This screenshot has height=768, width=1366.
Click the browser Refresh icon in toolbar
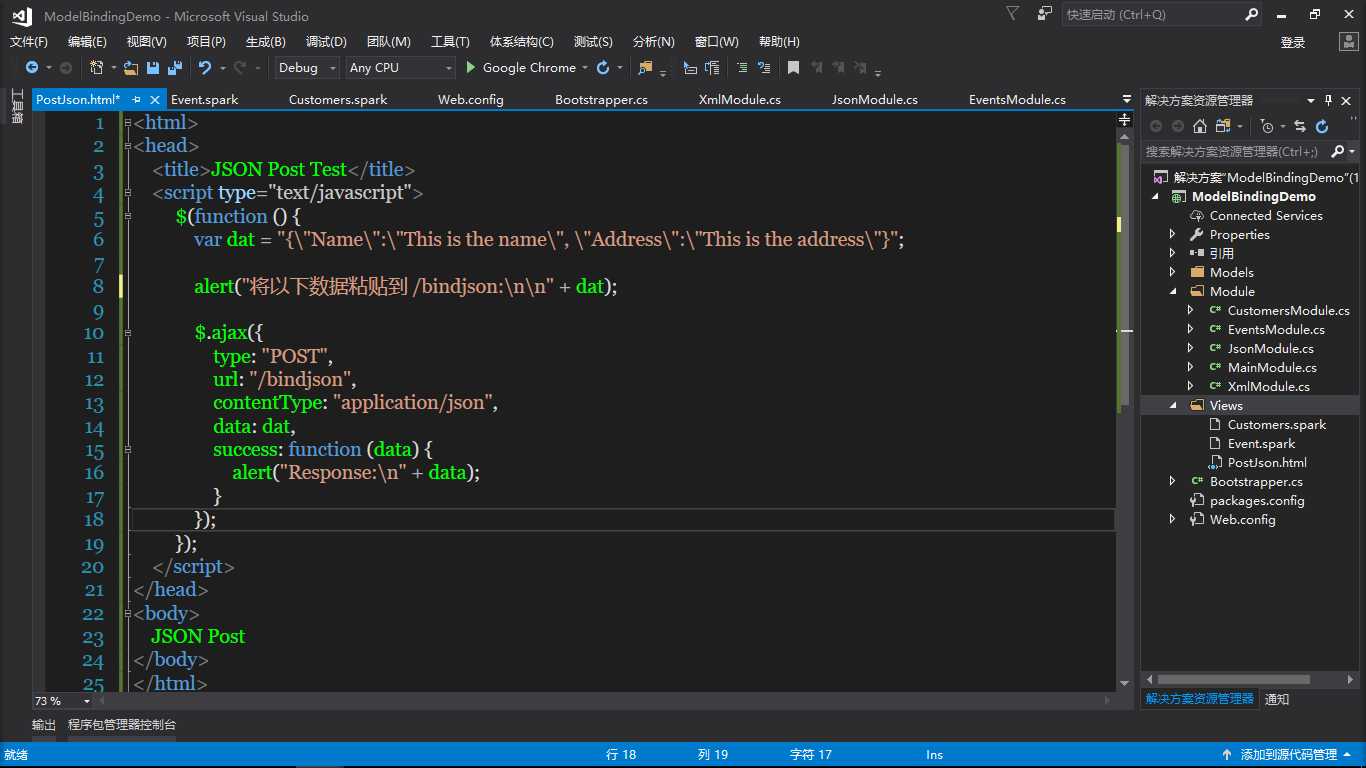pos(603,68)
